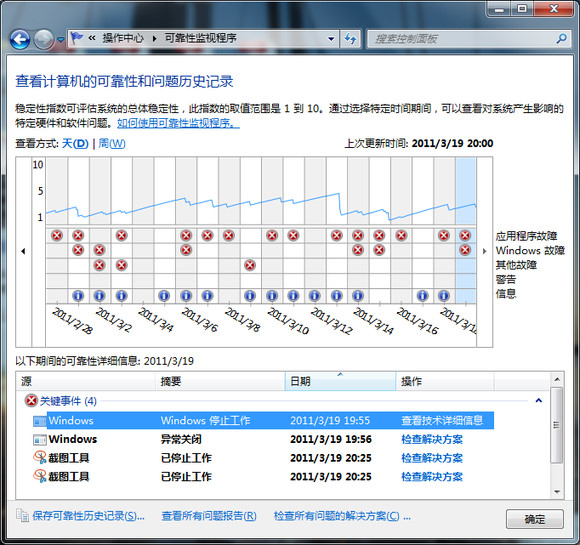Click 检查解决方案 for the 异常关闭 event
This screenshot has height=545, width=580.
(x=432, y=439)
